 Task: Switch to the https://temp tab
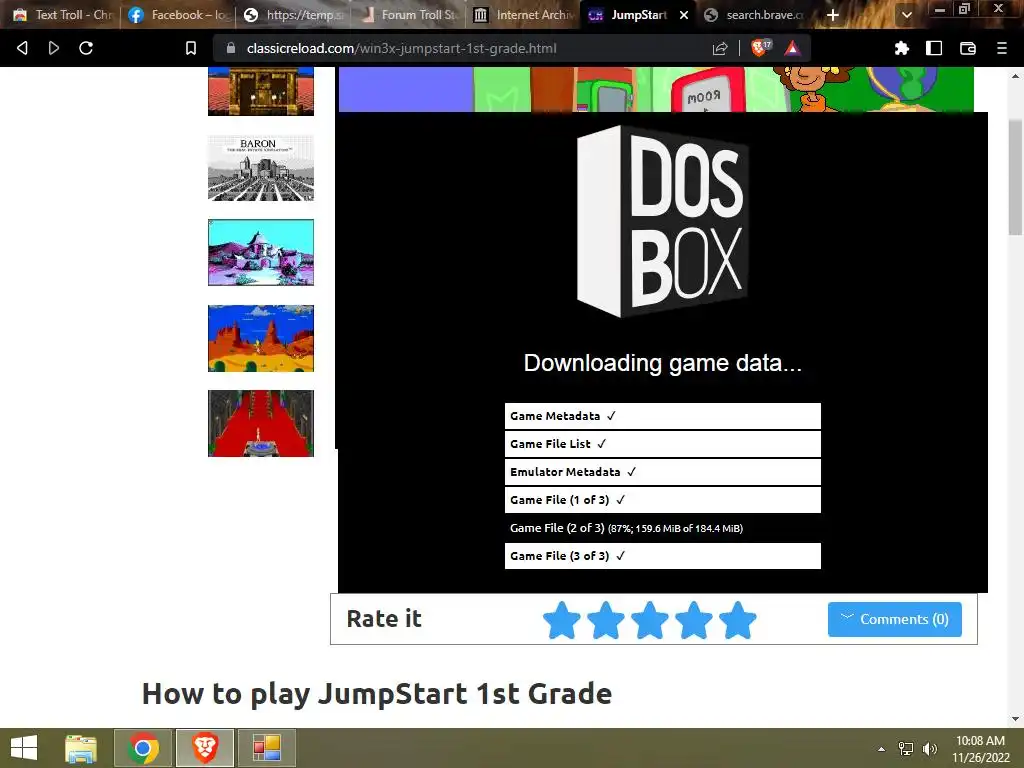(x=293, y=15)
